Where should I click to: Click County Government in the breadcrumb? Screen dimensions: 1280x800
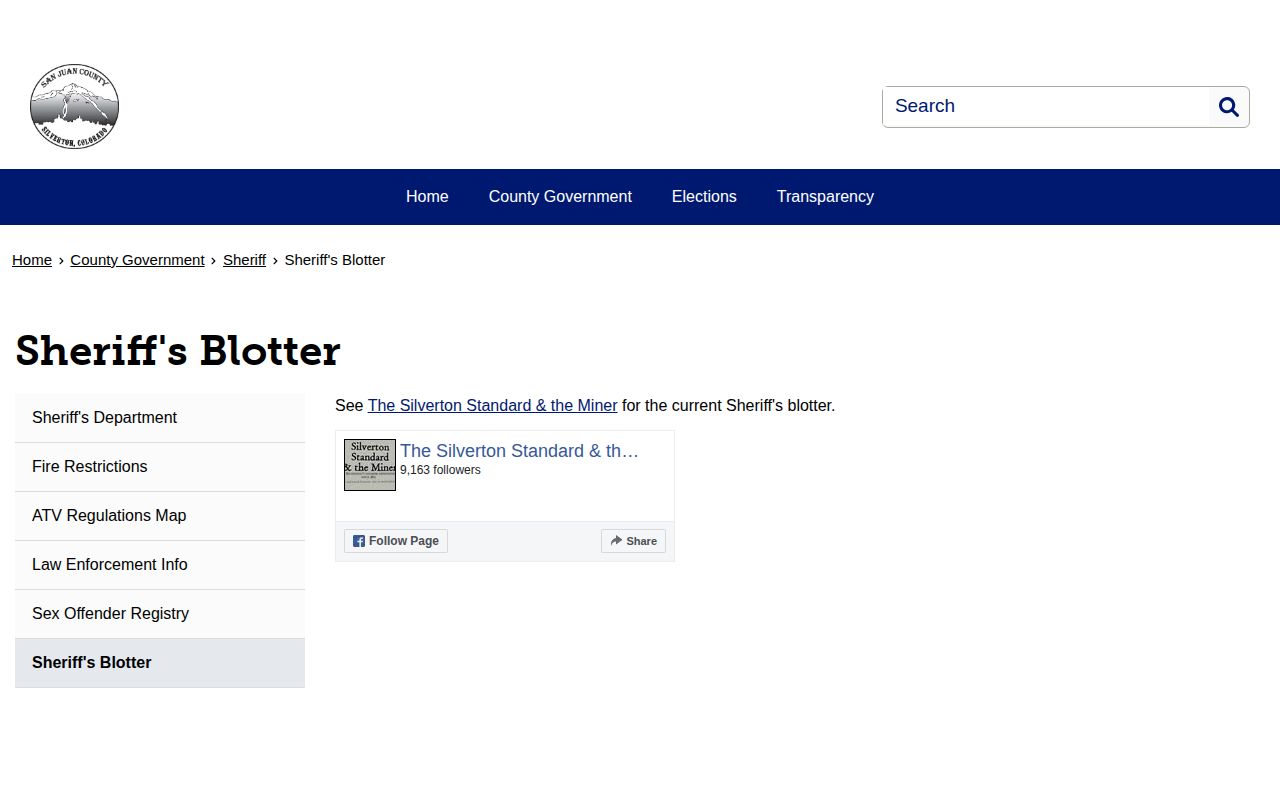pos(137,260)
